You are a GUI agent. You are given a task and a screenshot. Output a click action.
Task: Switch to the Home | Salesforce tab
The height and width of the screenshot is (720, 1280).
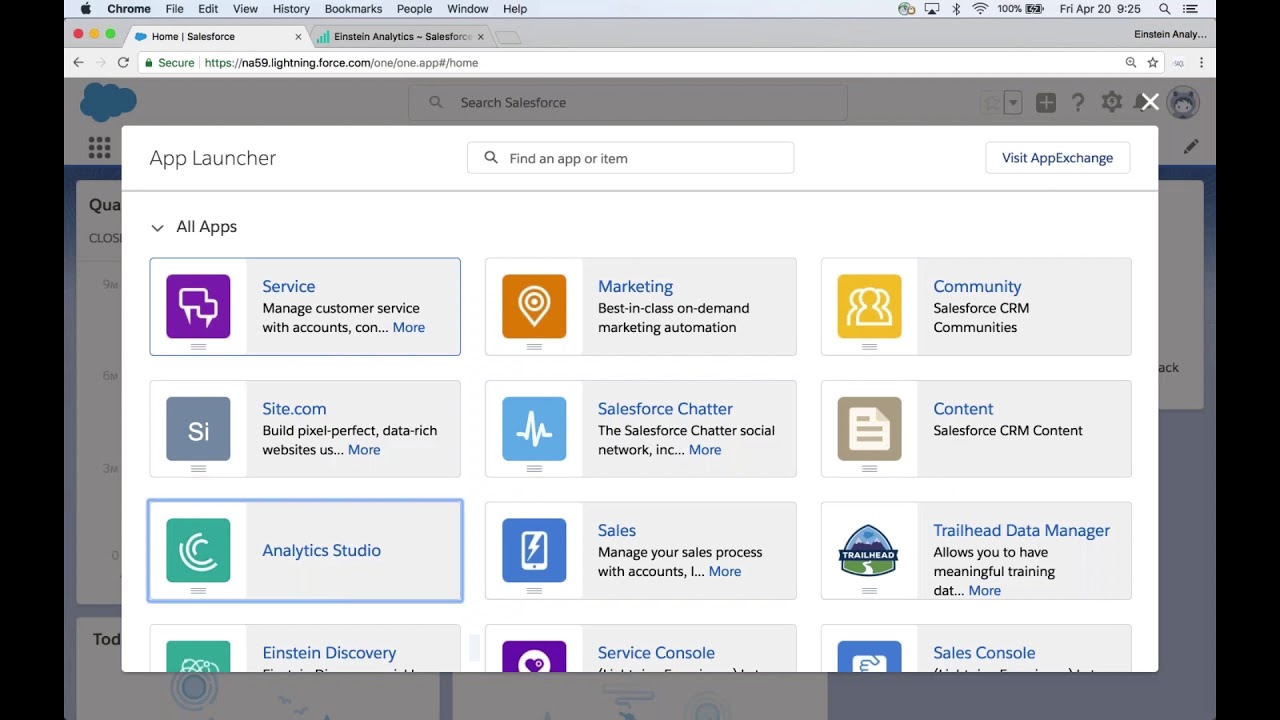(x=217, y=36)
